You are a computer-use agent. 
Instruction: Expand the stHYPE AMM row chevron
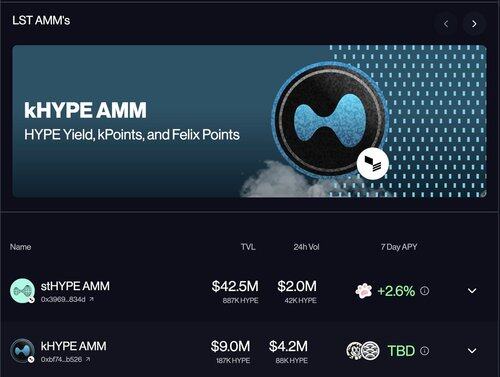(472, 291)
